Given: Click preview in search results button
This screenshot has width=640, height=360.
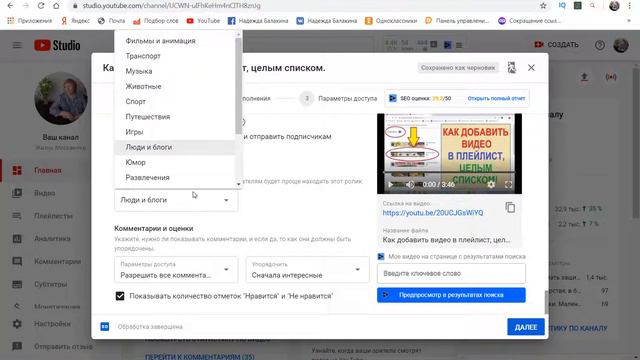Looking at the screenshot, I should 451,295.
